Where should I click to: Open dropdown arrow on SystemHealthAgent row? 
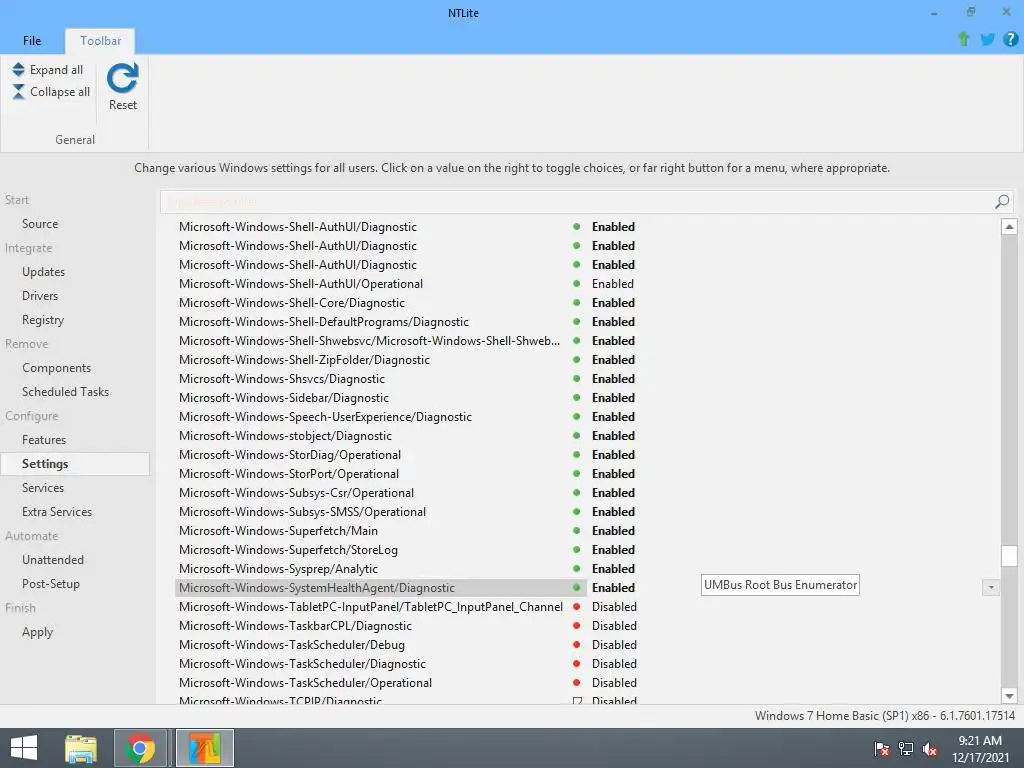coord(991,588)
